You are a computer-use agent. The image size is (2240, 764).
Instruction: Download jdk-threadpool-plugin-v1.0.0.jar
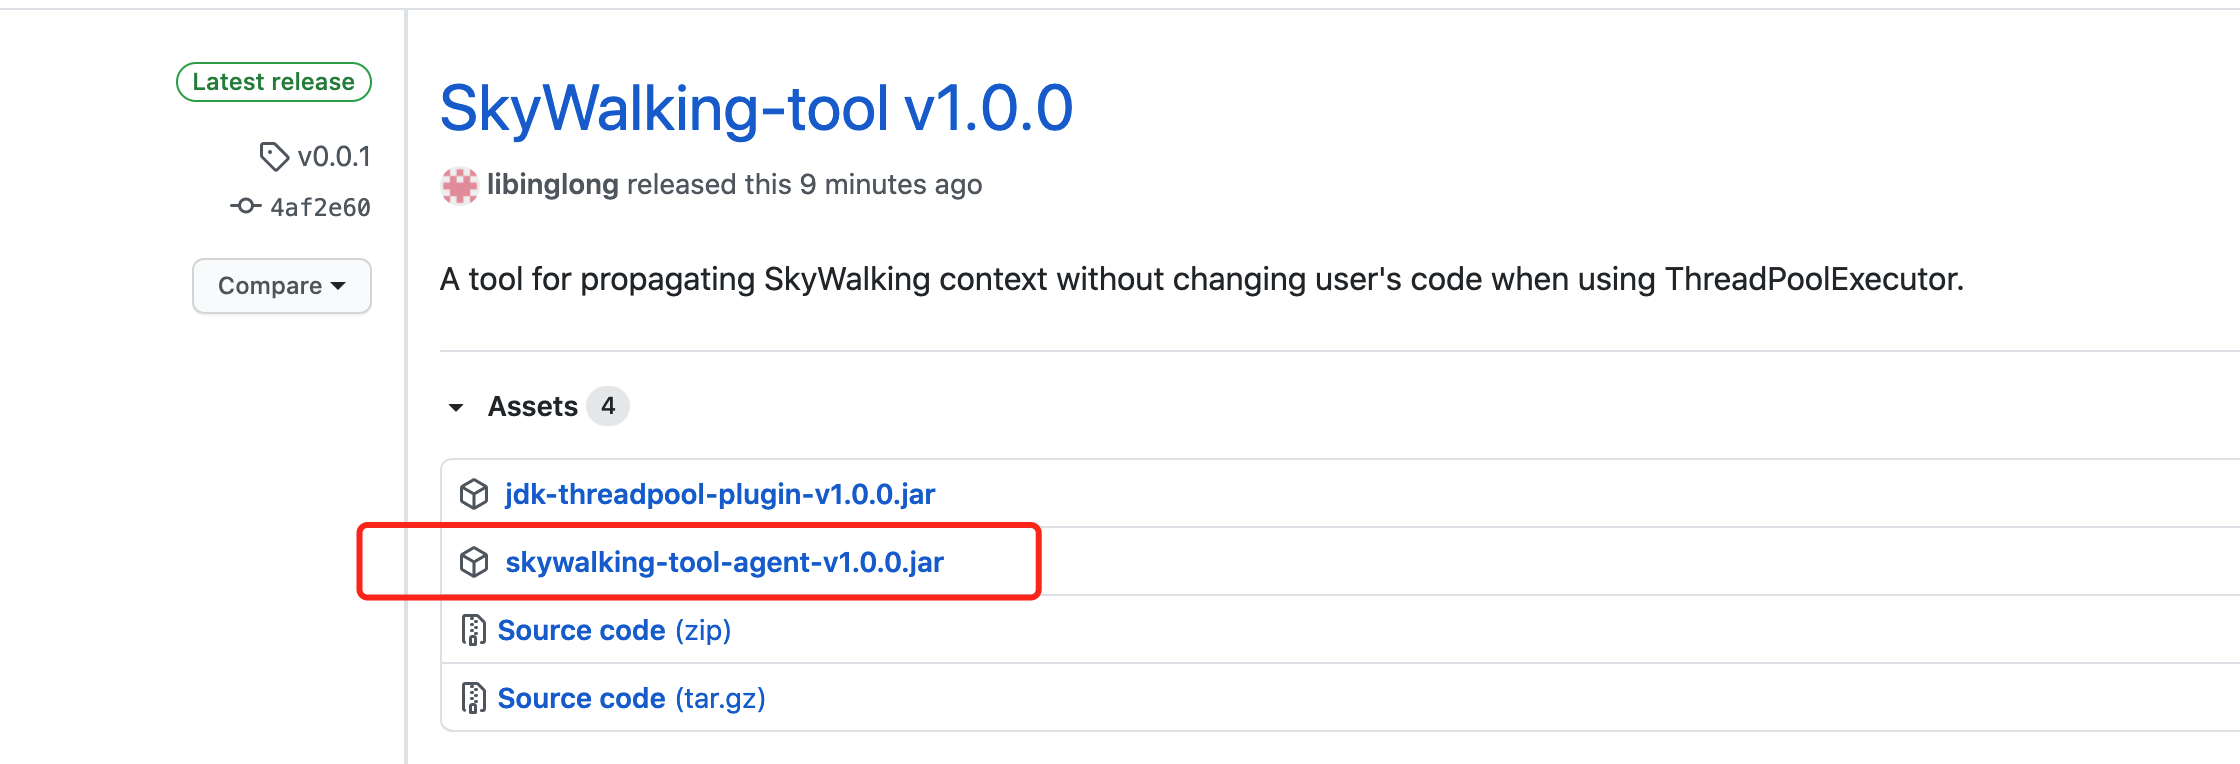(x=720, y=494)
